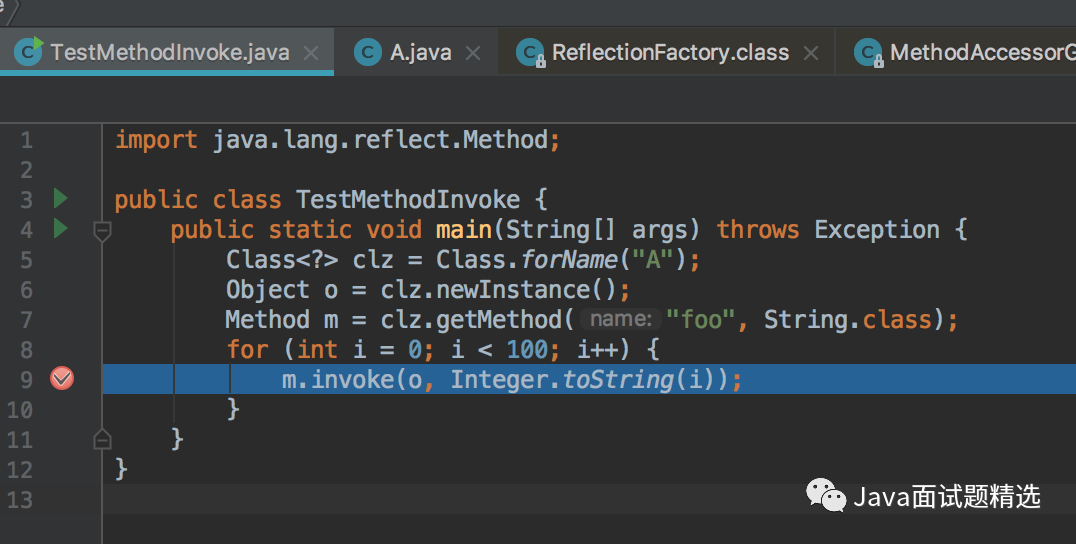Click line number 1 in the gutter

pos(26,141)
